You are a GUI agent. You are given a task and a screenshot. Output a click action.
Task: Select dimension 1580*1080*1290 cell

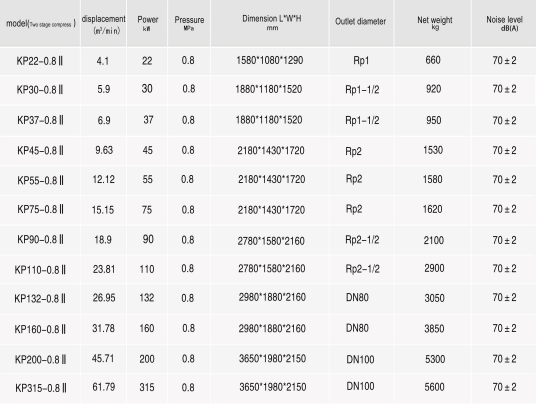pyautogui.click(x=270, y=60)
